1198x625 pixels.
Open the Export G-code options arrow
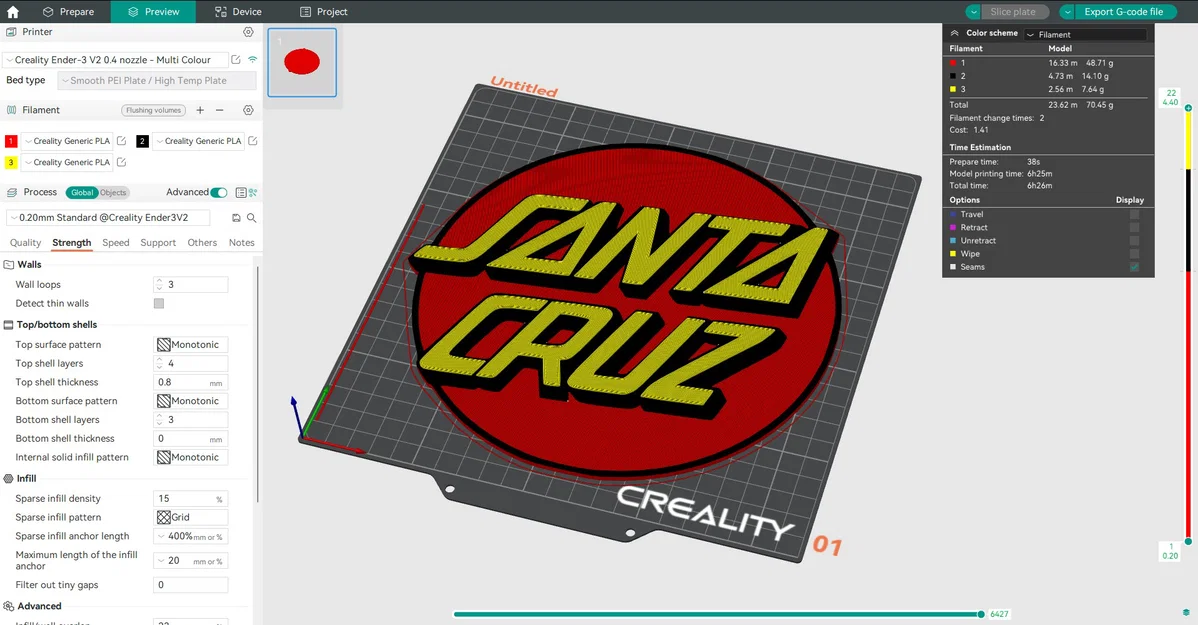click(x=1067, y=11)
